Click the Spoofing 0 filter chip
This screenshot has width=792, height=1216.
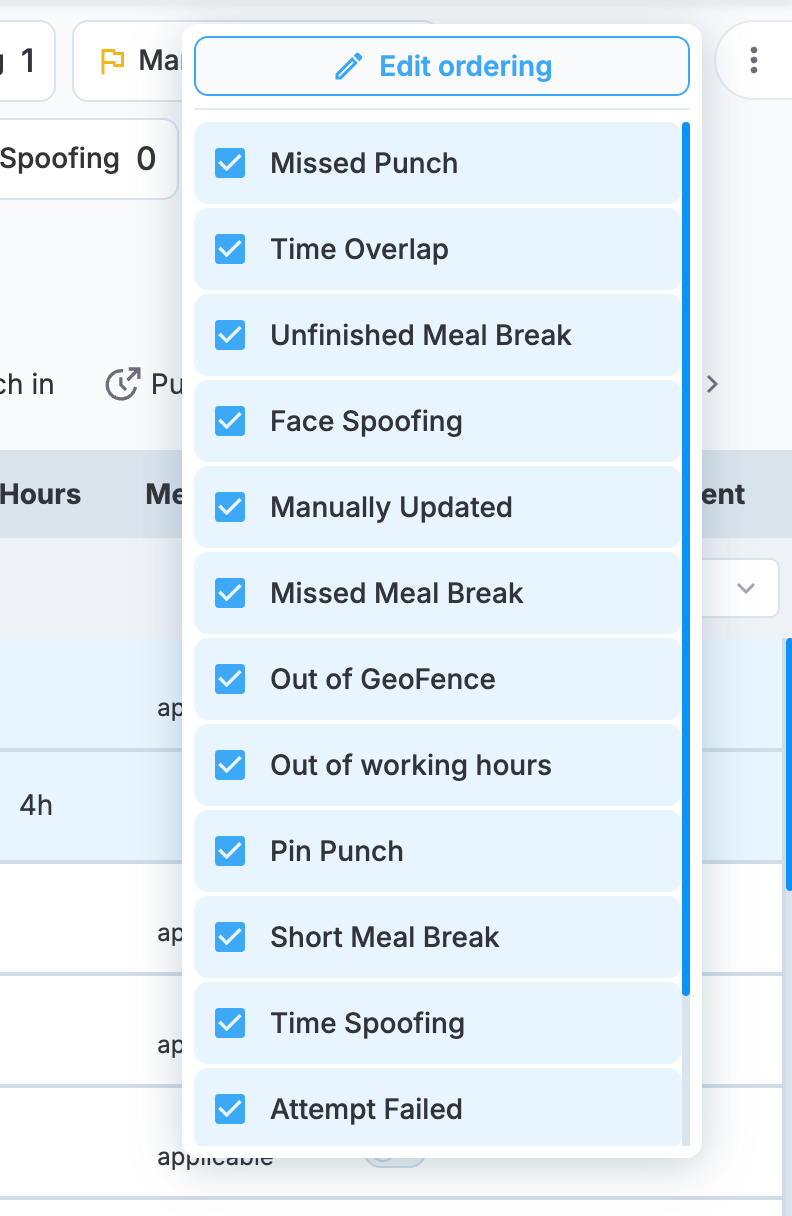coord(88,159)
